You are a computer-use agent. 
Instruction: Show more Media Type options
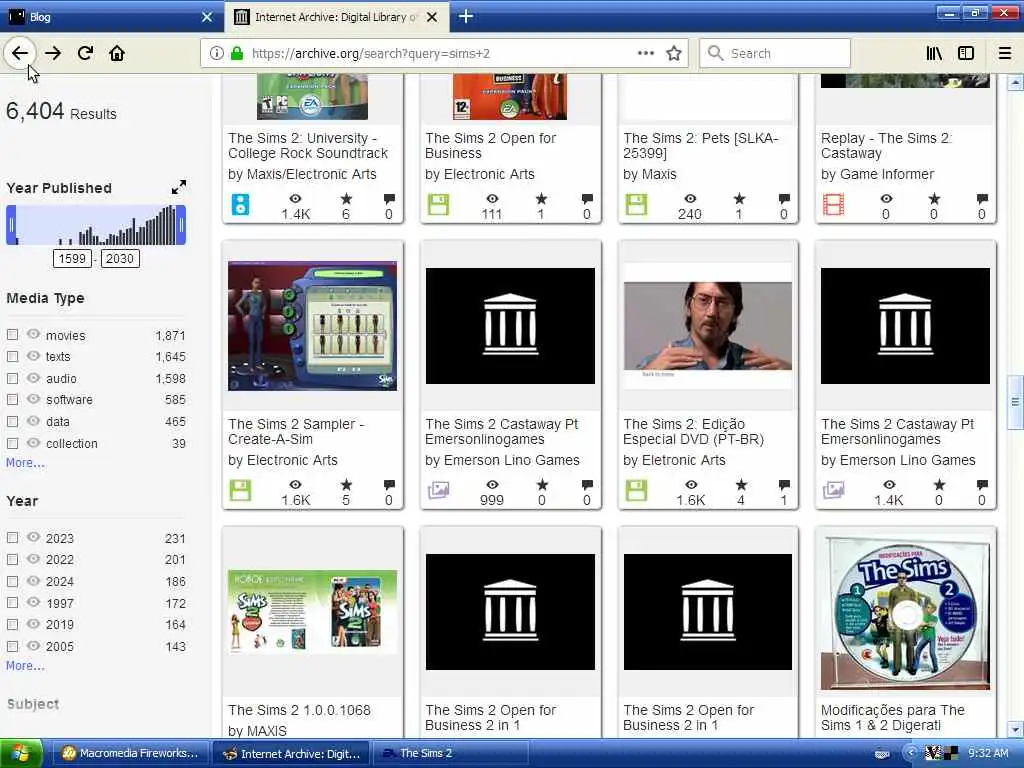tap(25, 462)
